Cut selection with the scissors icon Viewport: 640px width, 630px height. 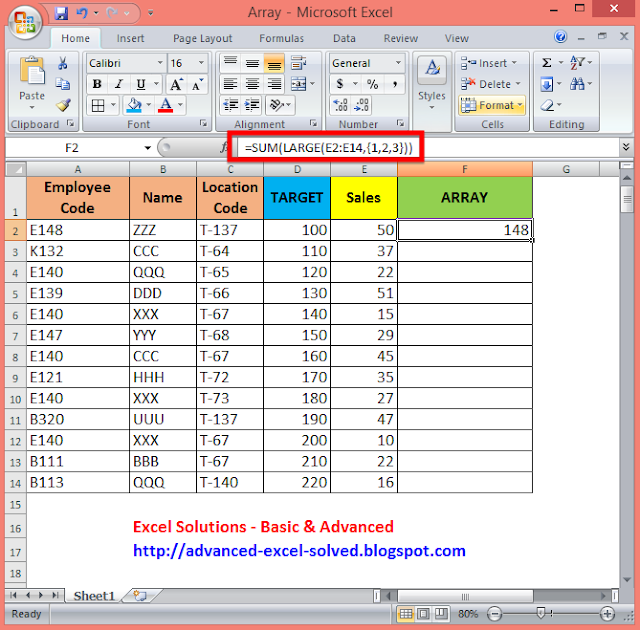pyautogui.click(x=62, y=63)
